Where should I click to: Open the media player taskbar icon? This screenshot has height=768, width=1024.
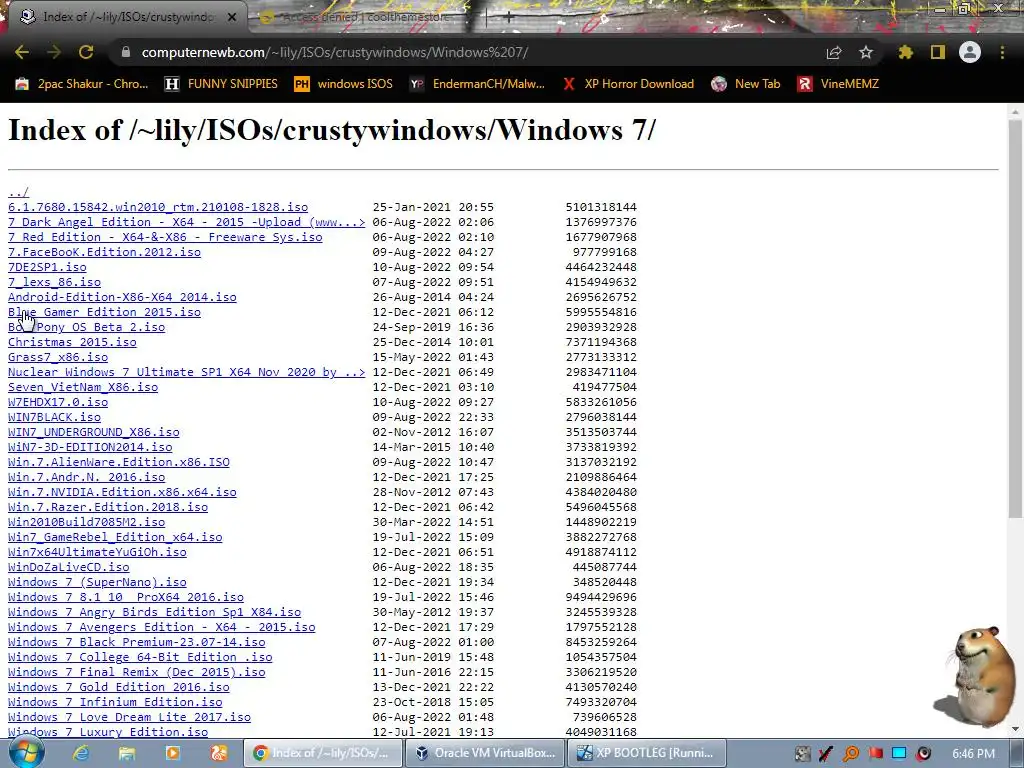point(172,753)
